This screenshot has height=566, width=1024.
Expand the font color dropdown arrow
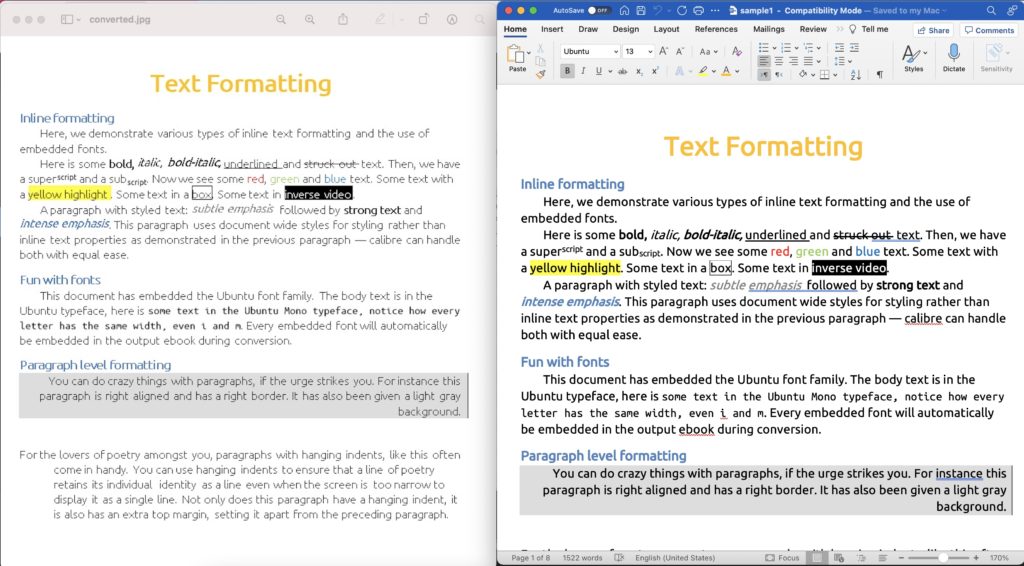(737, 72)
